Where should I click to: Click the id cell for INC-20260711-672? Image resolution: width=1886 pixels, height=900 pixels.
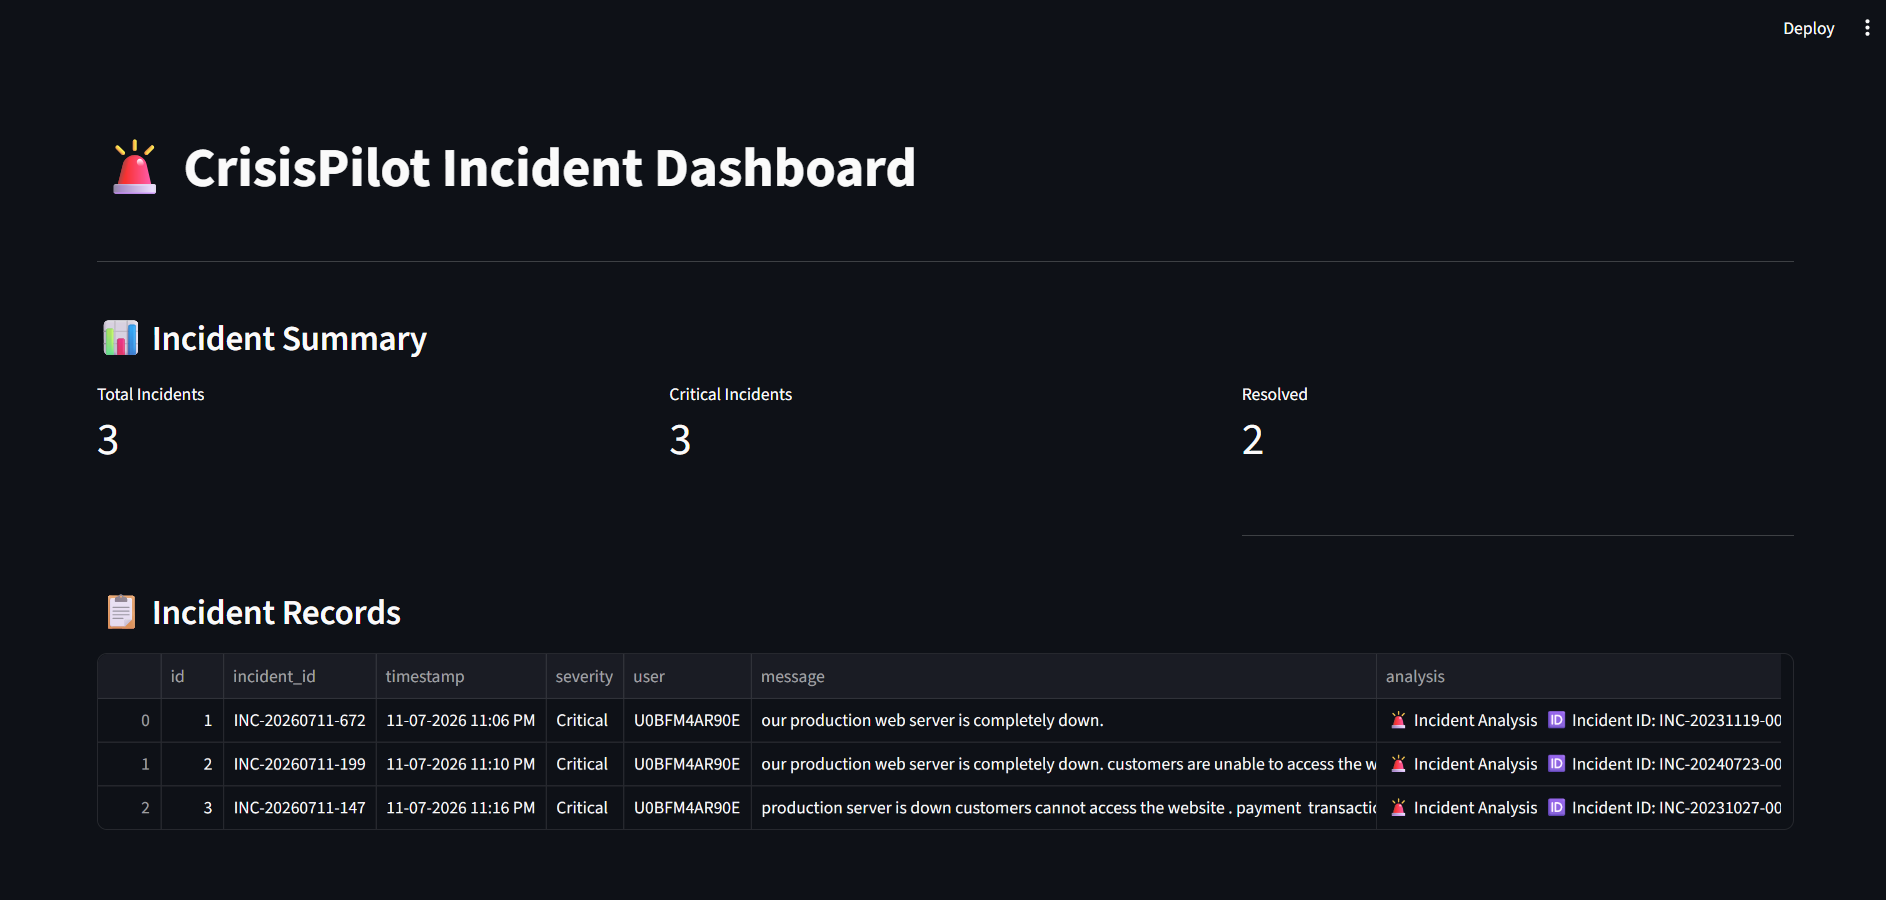[x=192, y=720]
